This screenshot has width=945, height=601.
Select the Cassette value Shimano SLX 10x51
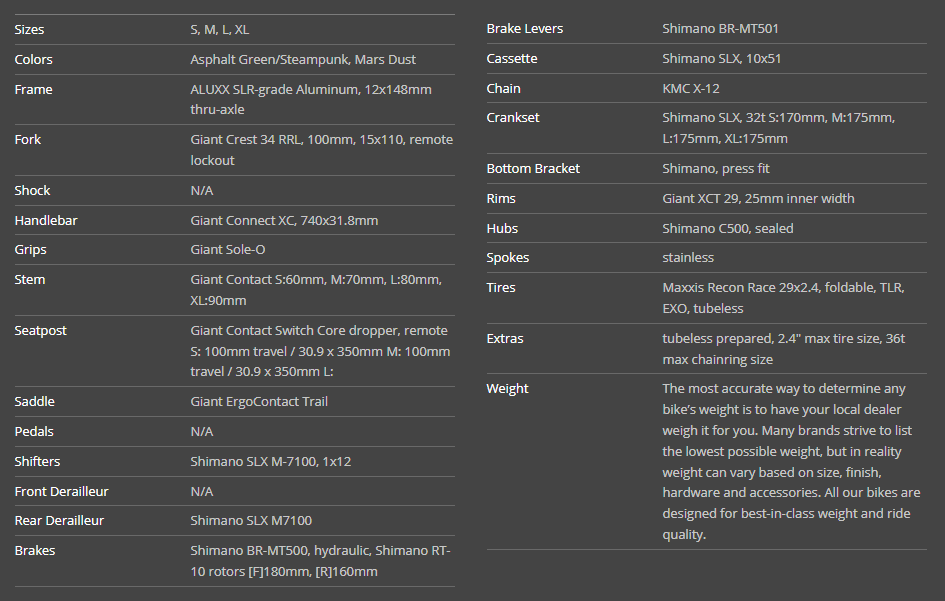pos(722,59)
